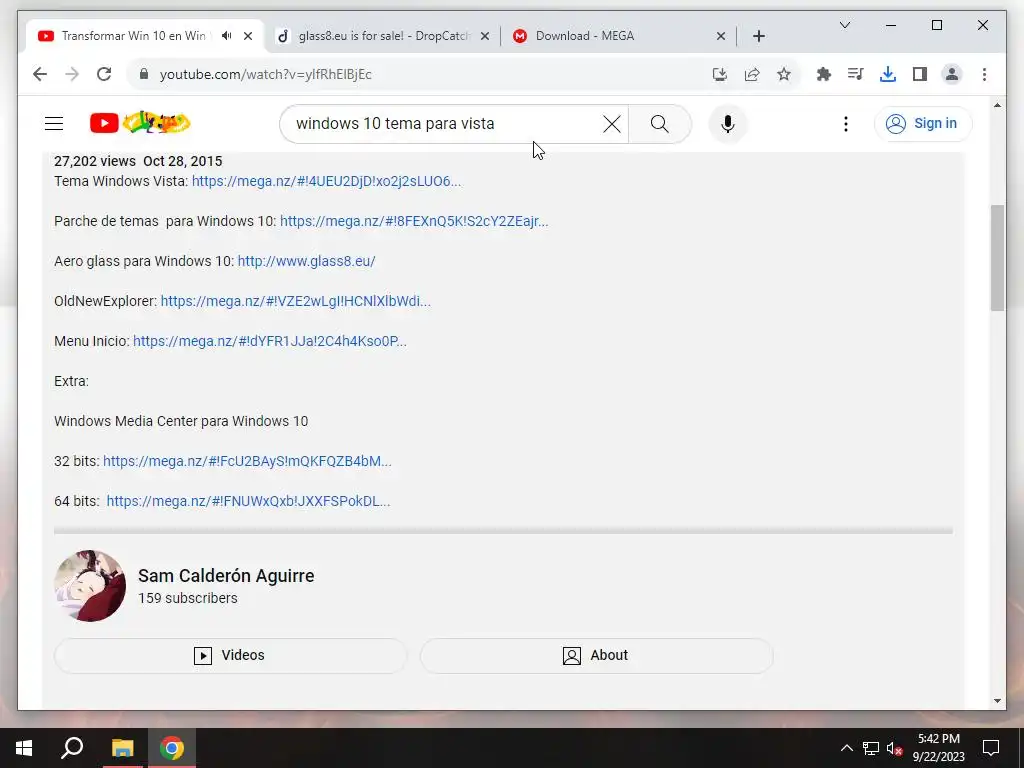Toggle the Chrome side panel
1024x768 pixels.
(920, 74)
